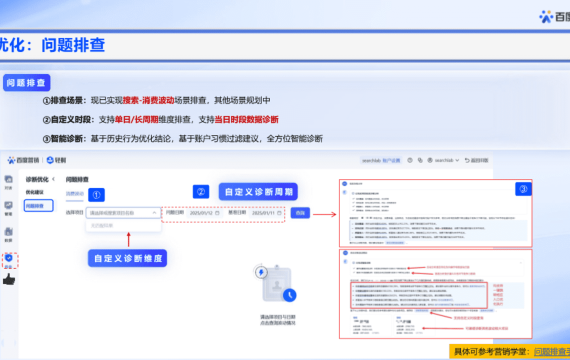570x360 pixels.
Task: Click the 百度营销 logo in app header
Action: [23, 160]
